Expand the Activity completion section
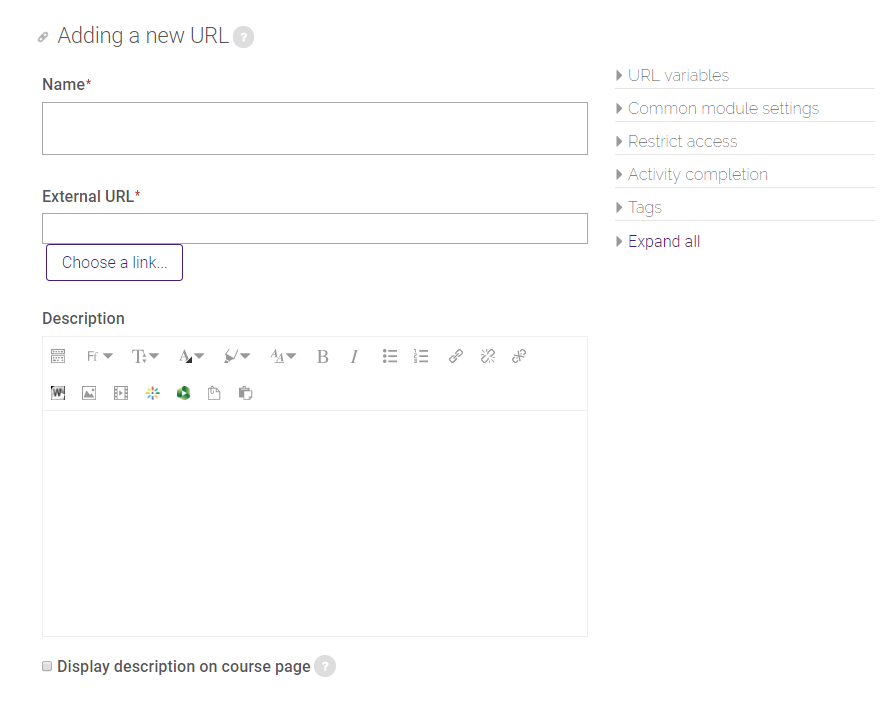 click(692, 174)
